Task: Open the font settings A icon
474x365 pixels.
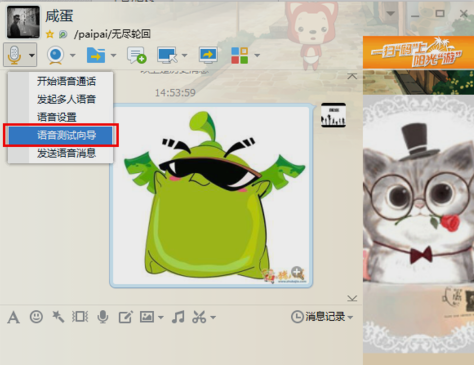Action: (x=13, y=317)
